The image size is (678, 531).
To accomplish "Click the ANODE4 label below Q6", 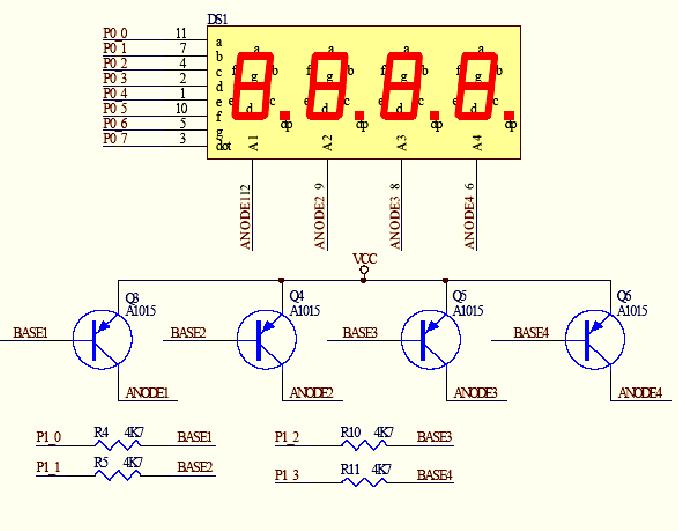I will tap(640, 393).
